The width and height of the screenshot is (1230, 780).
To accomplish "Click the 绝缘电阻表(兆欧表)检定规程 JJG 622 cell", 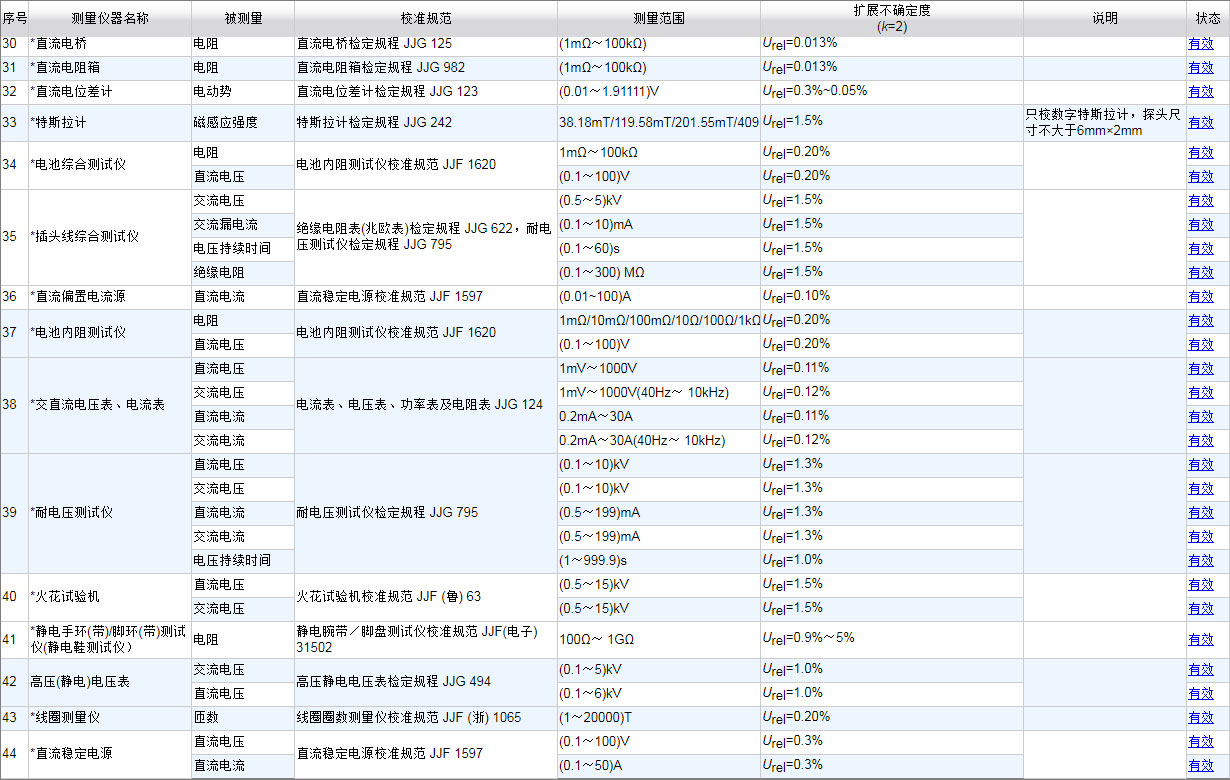I will (x=425, y=237).
